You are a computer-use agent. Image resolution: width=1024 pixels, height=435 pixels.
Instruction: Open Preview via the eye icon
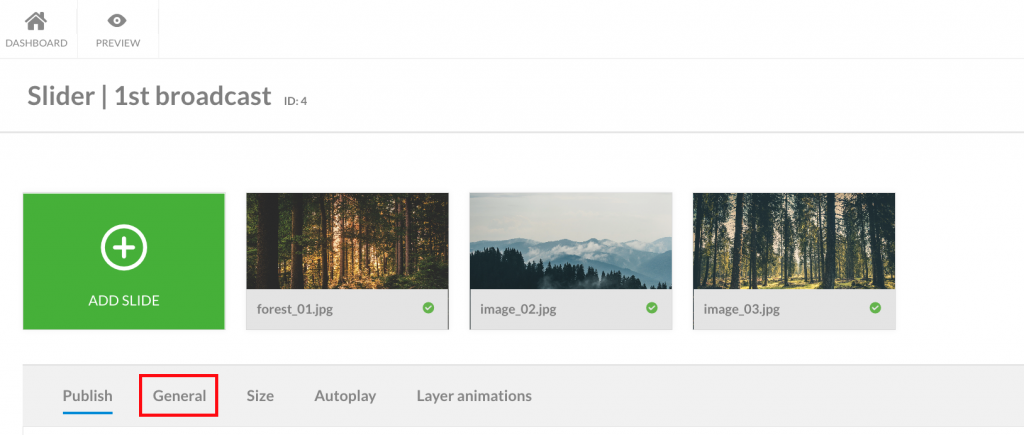click(118, 21)
